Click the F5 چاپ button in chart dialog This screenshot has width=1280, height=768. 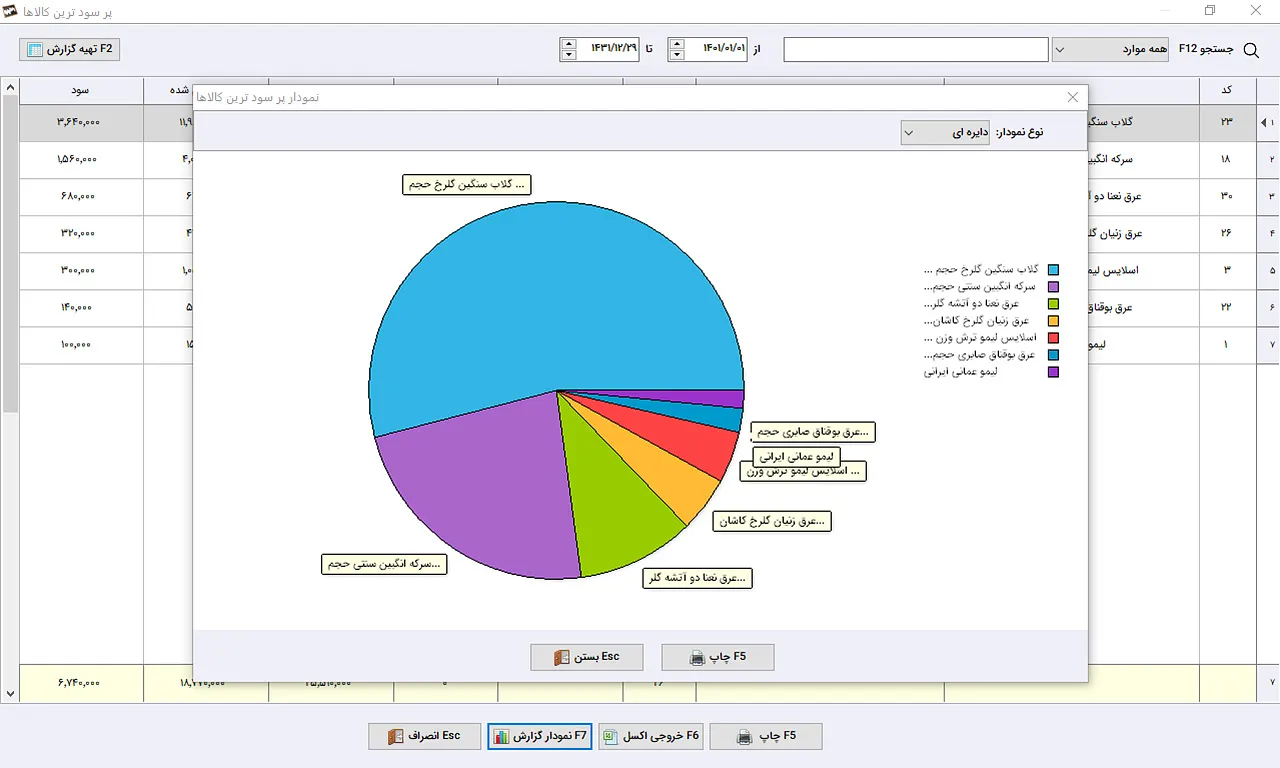pos(718,657)
